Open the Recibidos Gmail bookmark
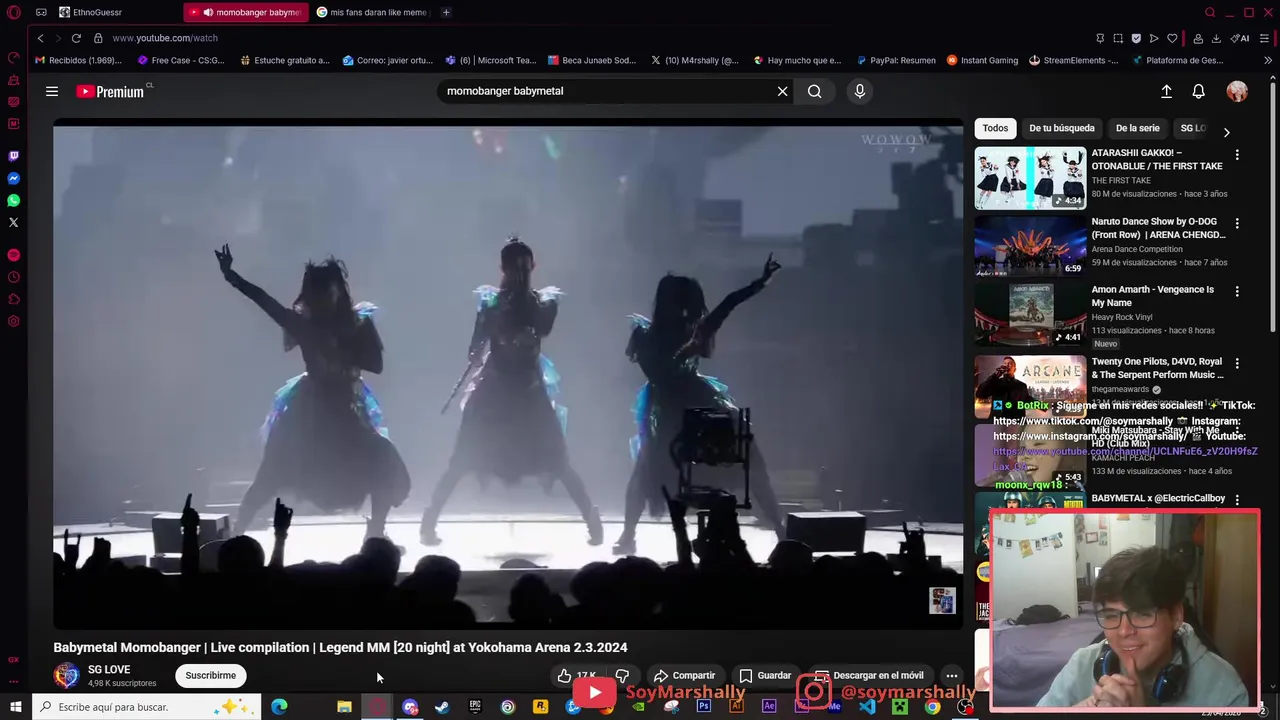The image size is (1280, 720). (78, 60)
